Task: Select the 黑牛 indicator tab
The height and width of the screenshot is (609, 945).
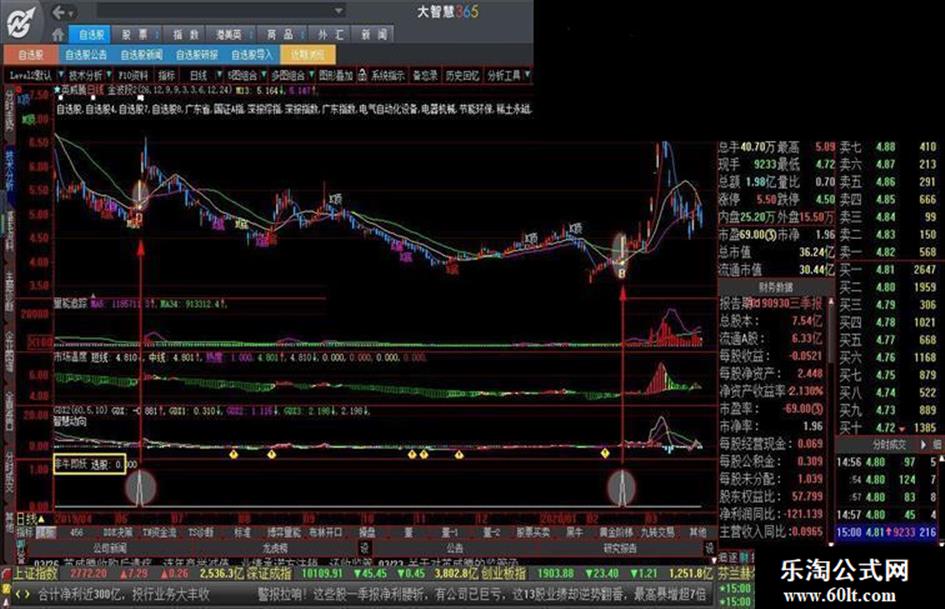Action: 574,532
